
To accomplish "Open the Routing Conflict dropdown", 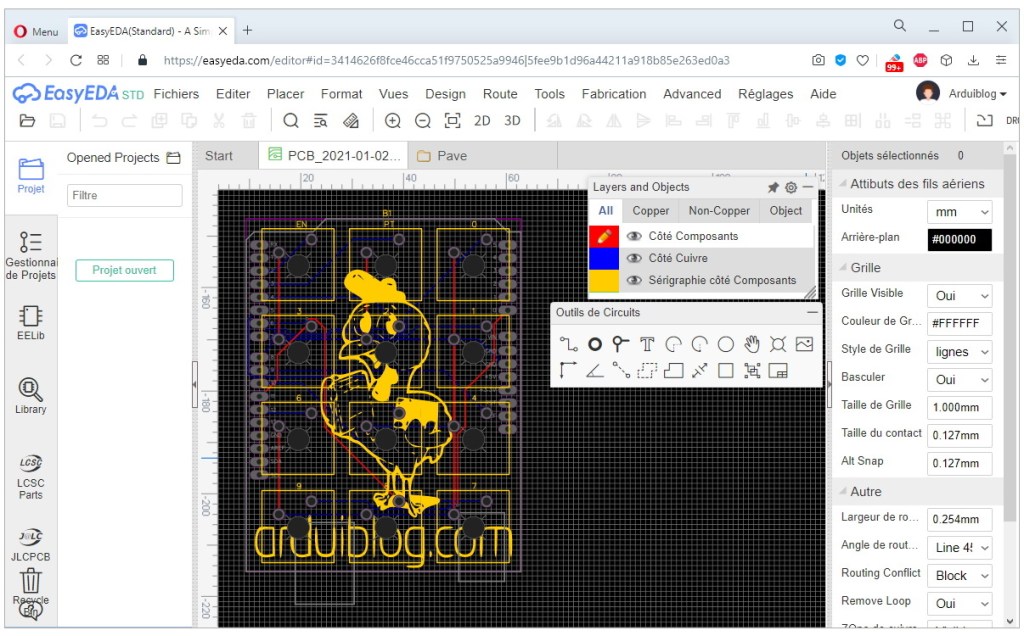I will click(959, 576).
